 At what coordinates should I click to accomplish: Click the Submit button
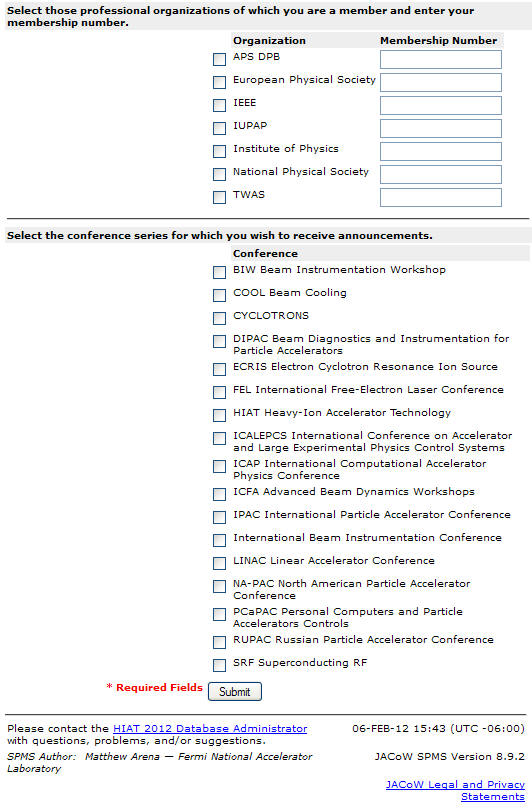pos(235,691)
